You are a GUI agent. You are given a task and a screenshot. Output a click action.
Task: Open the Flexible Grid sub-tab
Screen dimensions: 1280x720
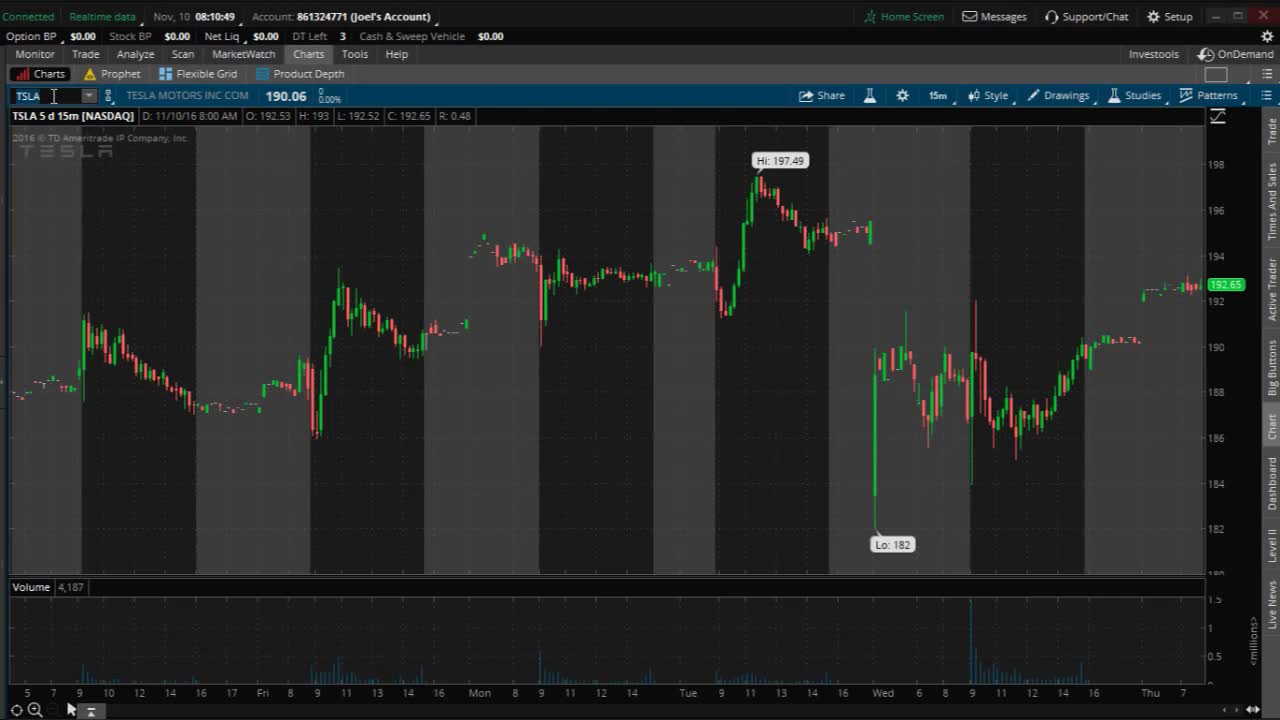198,74
